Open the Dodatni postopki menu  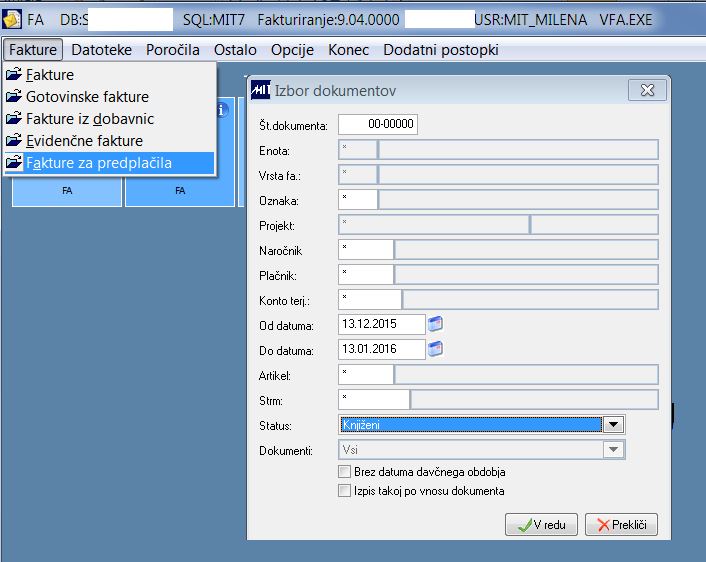pos(441,50)
